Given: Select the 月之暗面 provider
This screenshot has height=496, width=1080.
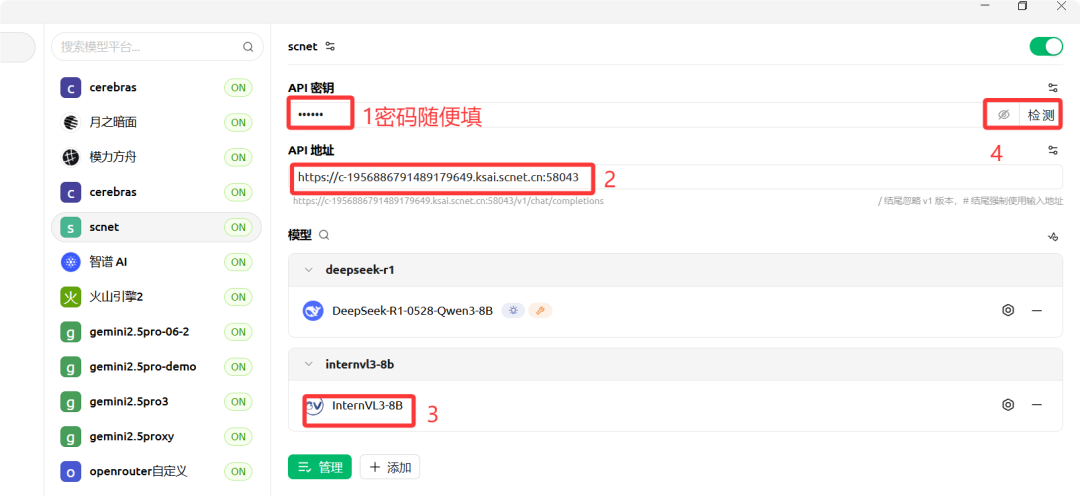Looking at the screenshot, I should (156, 122).
